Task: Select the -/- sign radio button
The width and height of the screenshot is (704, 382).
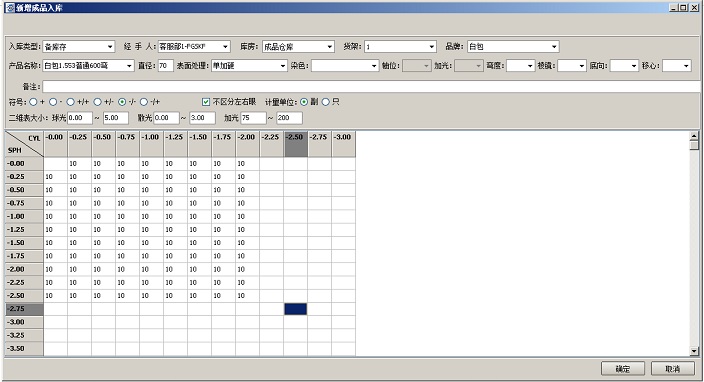Action: tap(122, 102)
